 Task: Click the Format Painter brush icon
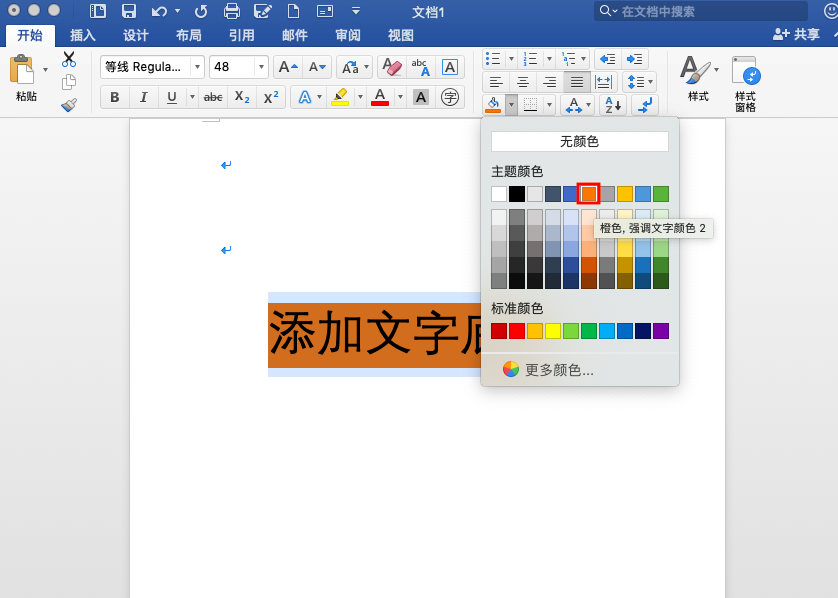(x=69, y=104)
